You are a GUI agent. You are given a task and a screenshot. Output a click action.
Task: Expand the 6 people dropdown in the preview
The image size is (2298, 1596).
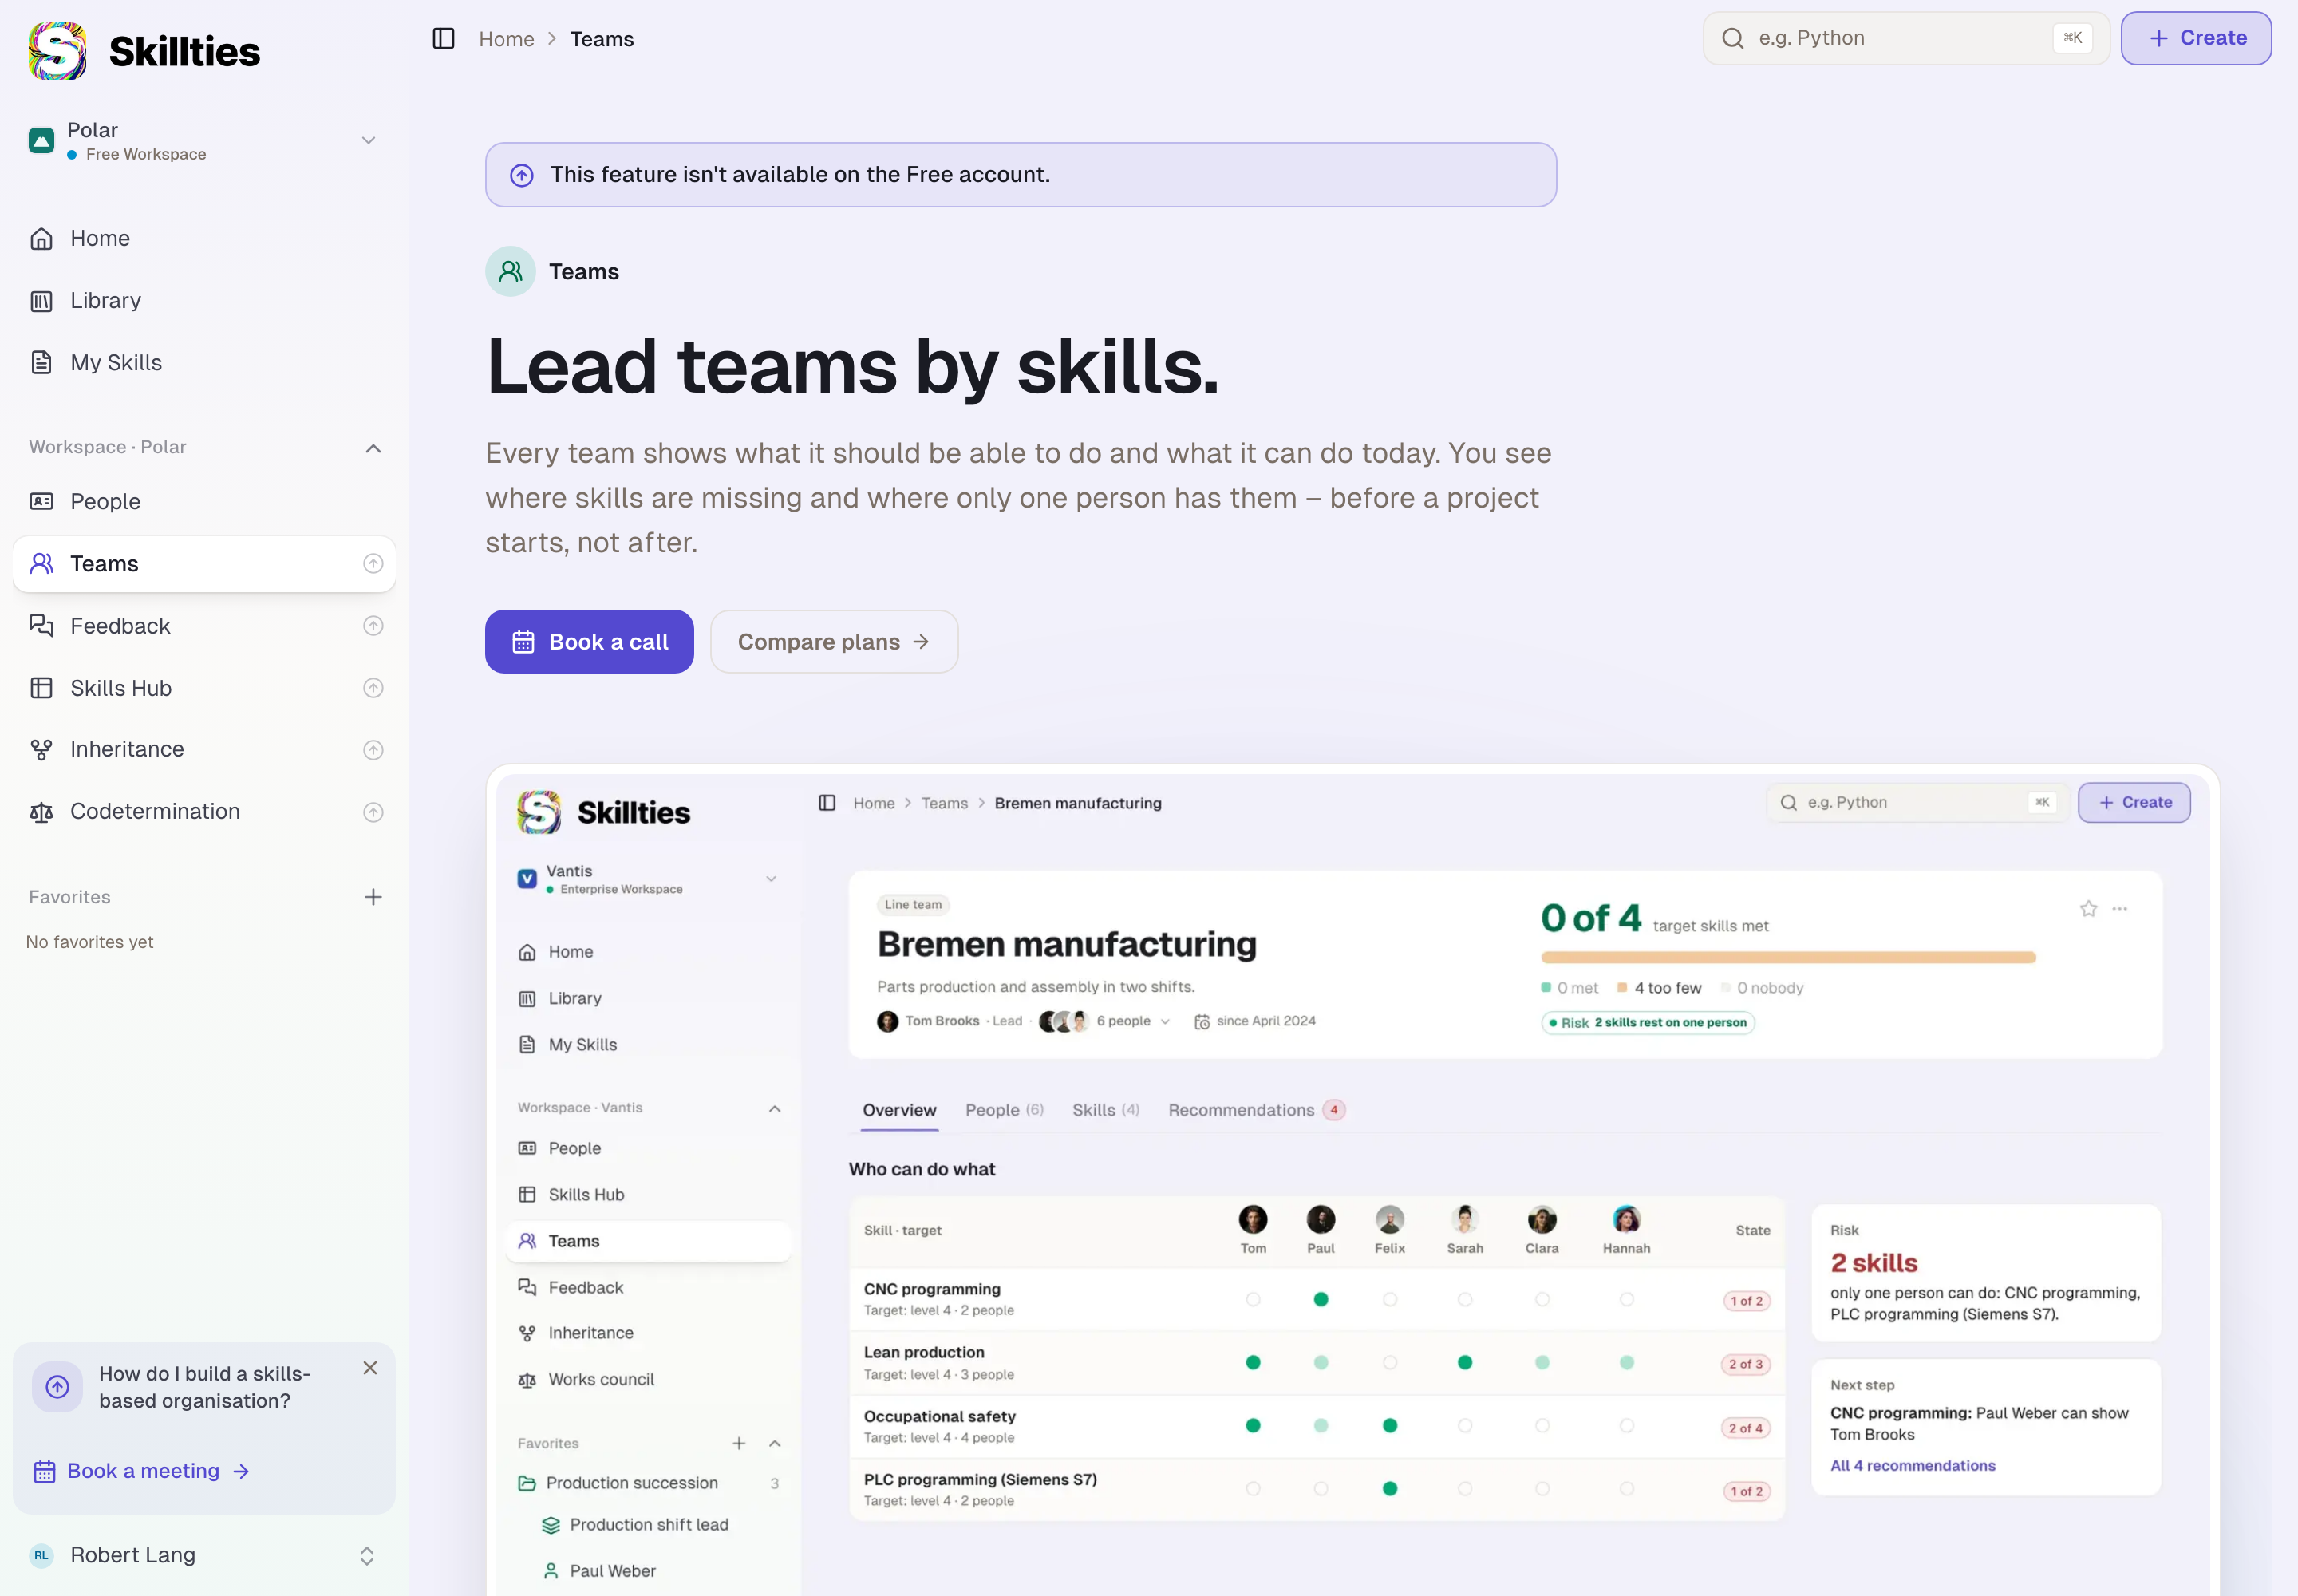1132,1021
